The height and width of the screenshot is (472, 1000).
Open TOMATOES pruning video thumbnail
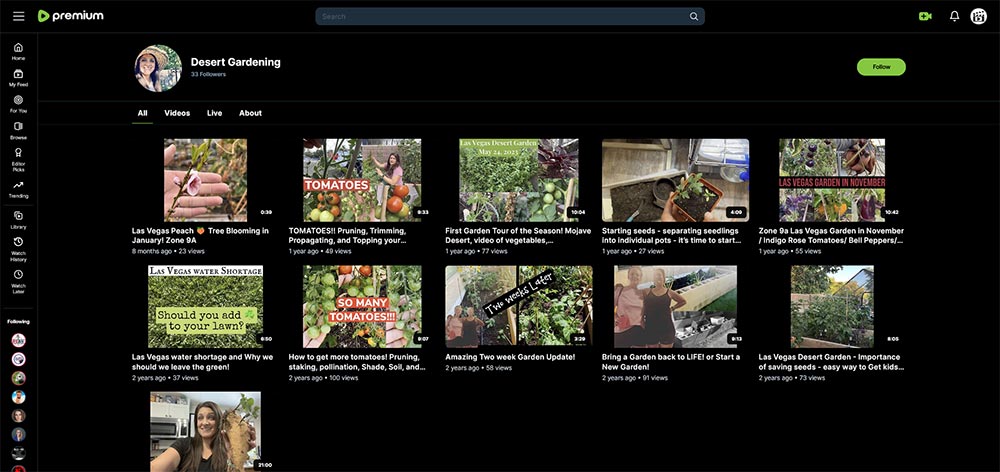tap(362, 180)
